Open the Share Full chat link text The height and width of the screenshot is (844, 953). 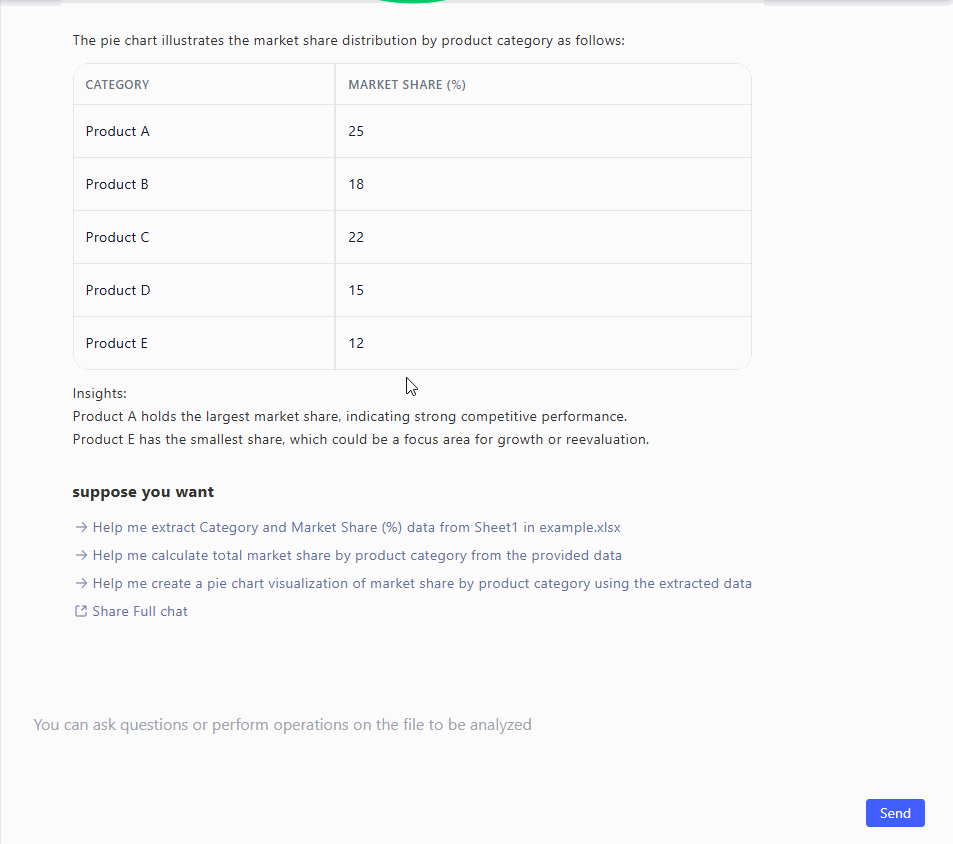coord(140,611)
